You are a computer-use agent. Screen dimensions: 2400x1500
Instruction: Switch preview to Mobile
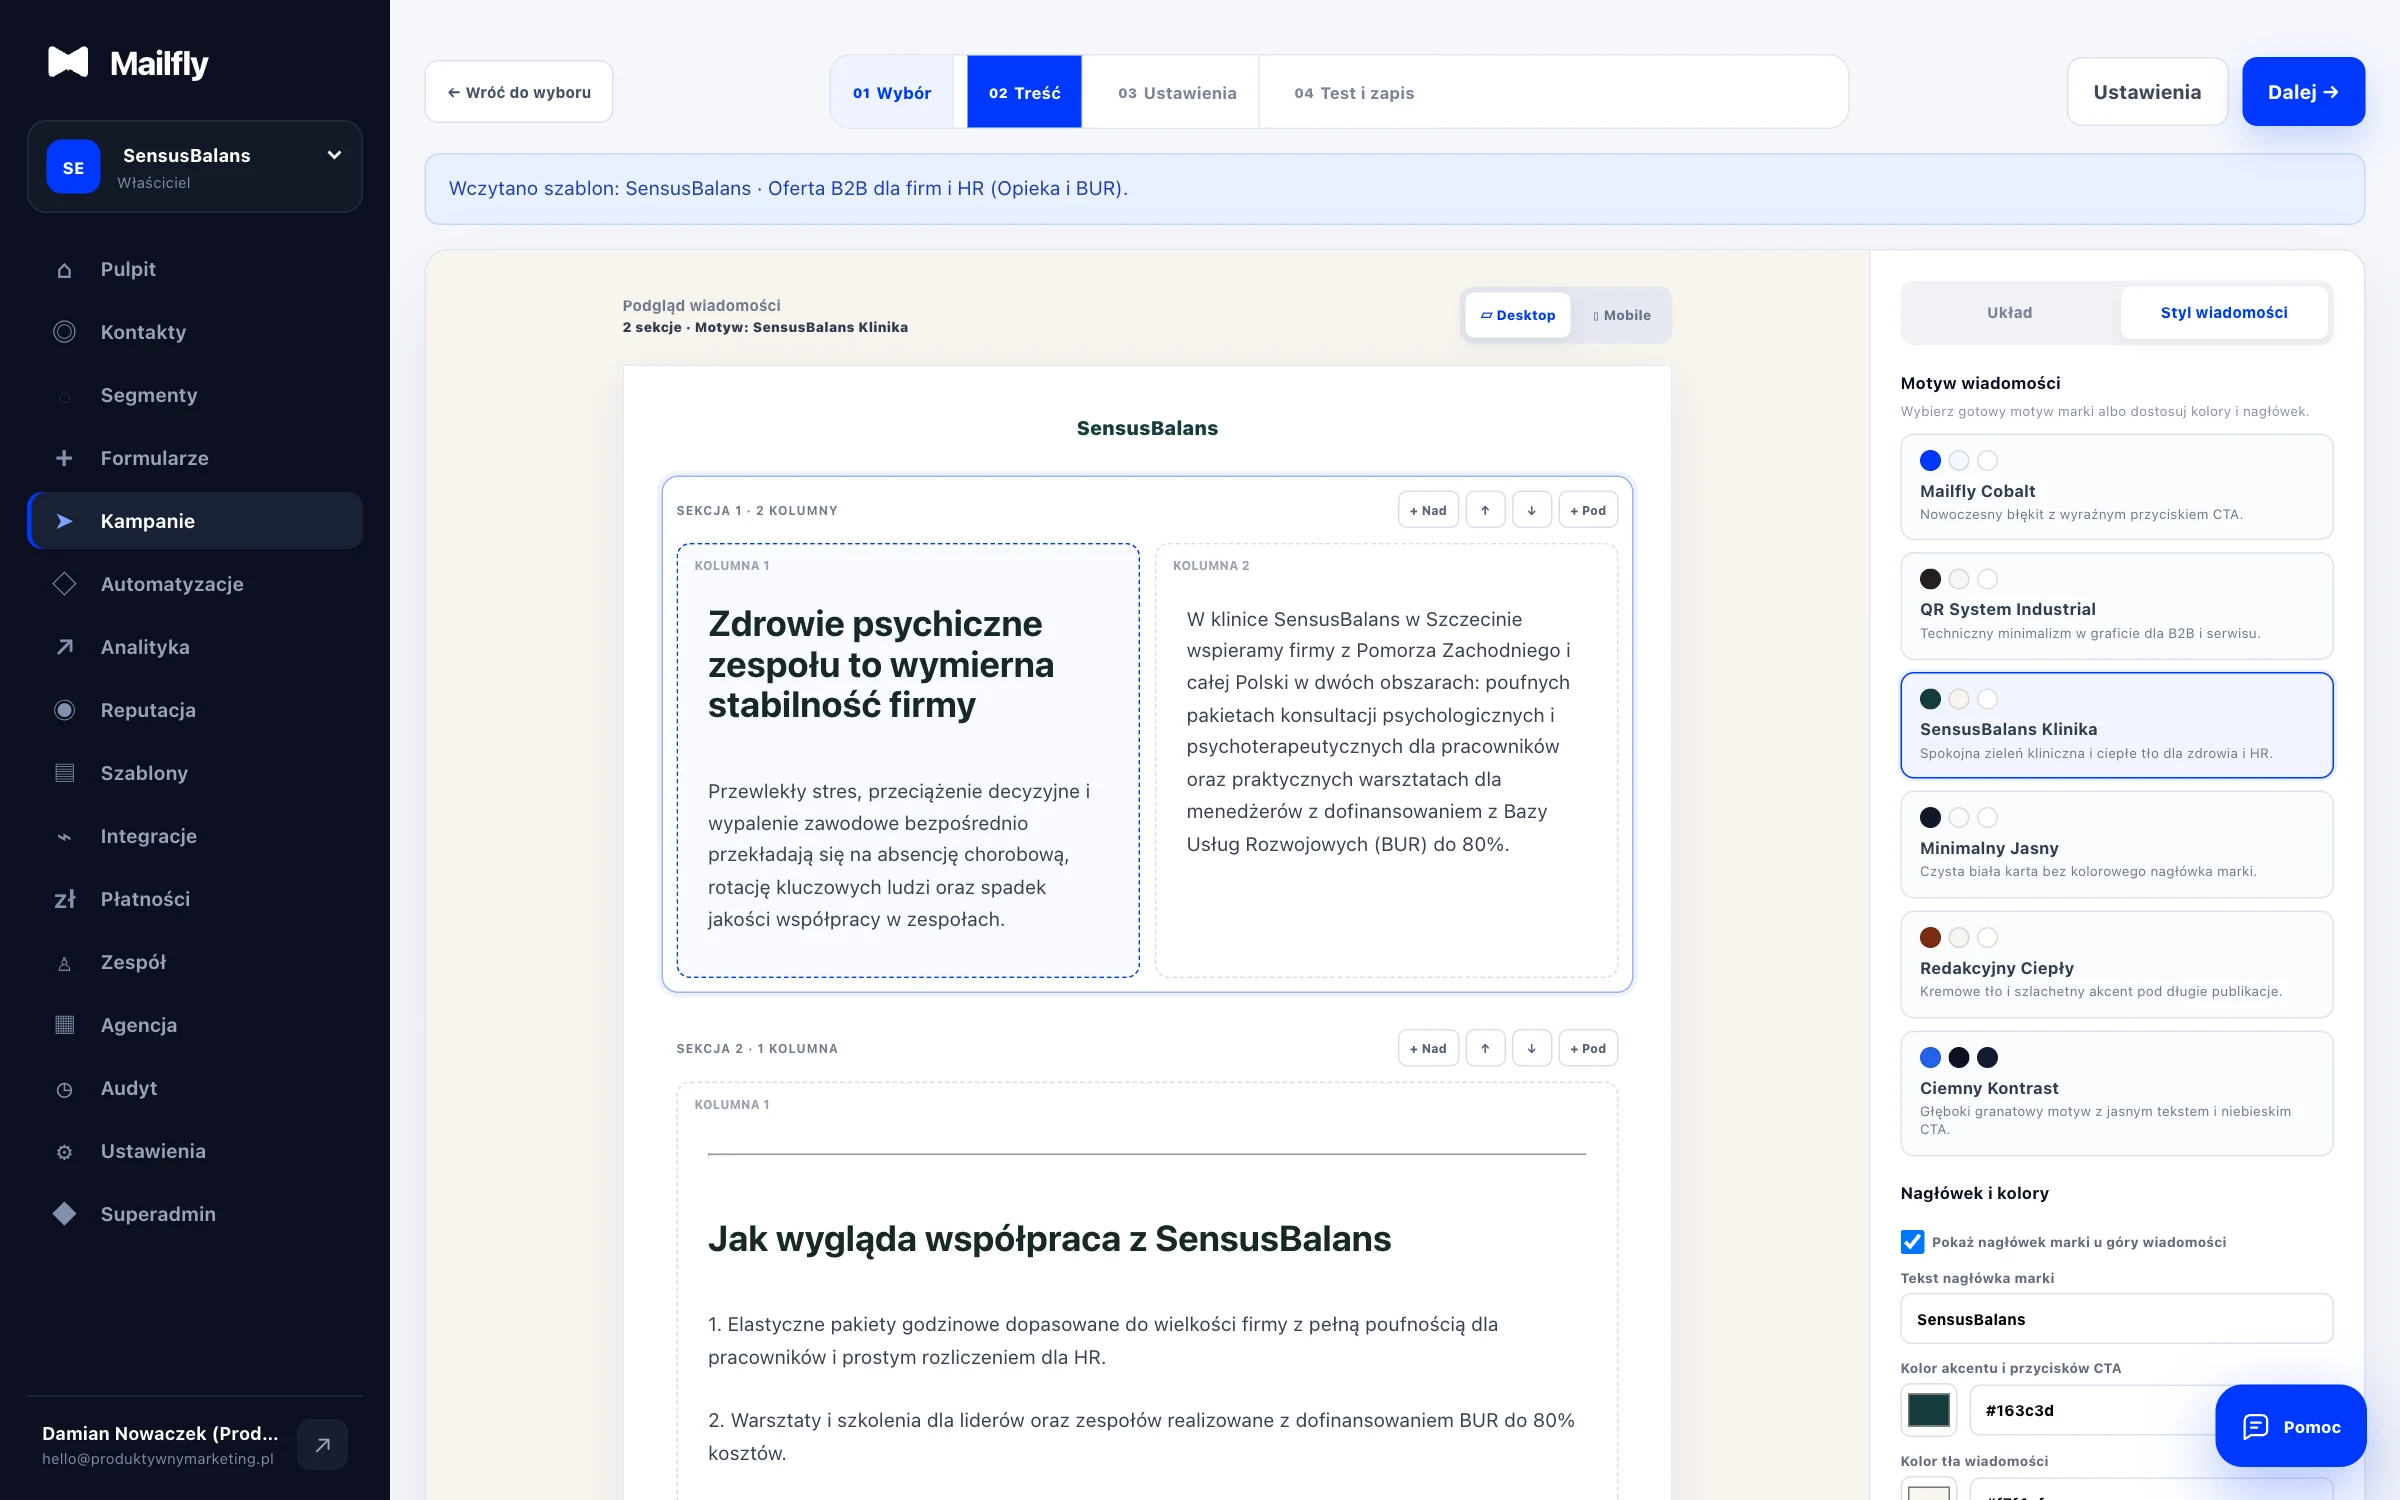pos(1621,315)
